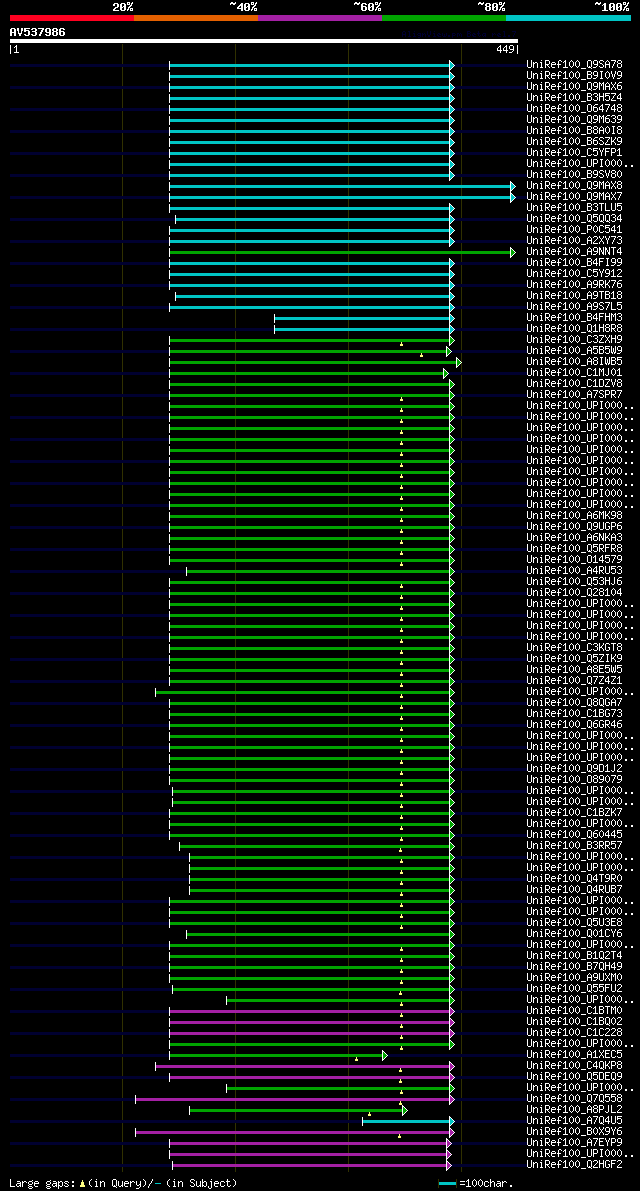
Task: Open hit UniRef100_C3ZXH9
Action: (574, 340)
